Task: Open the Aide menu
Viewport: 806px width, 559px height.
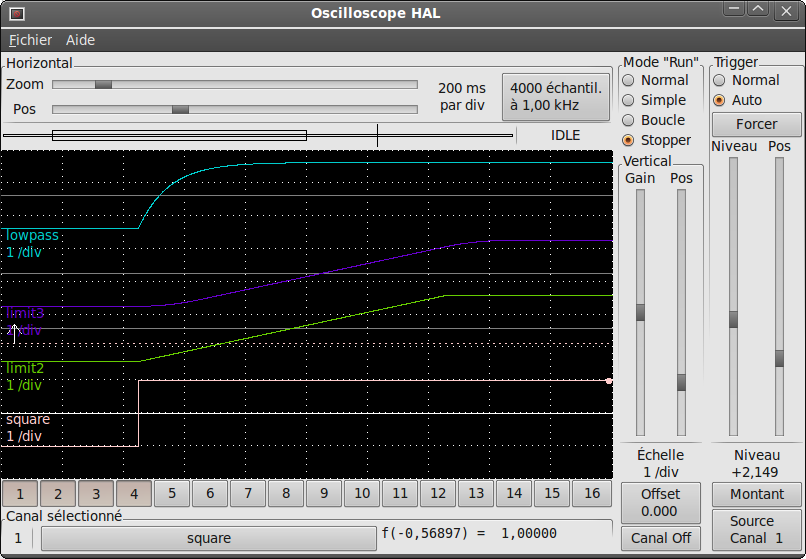Action: coord(80,40)
